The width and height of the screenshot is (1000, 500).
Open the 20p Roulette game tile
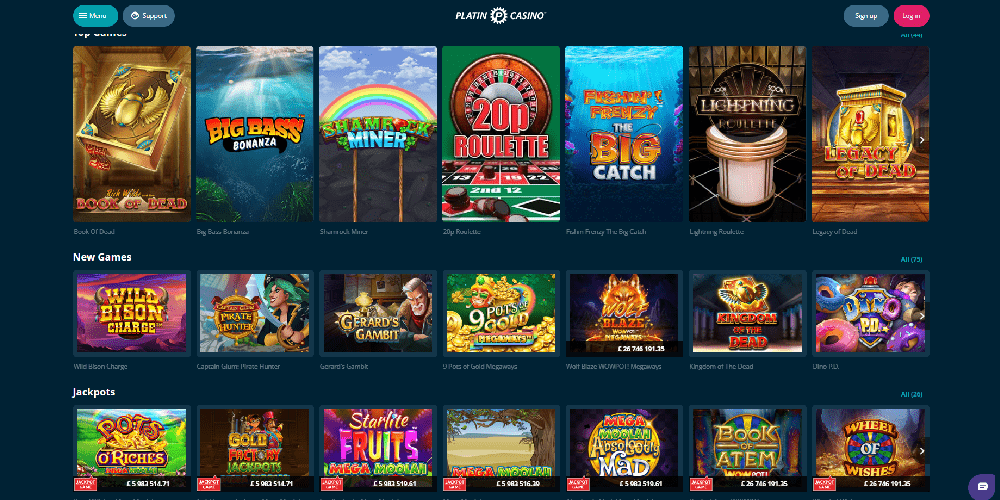tap(501, 134)
